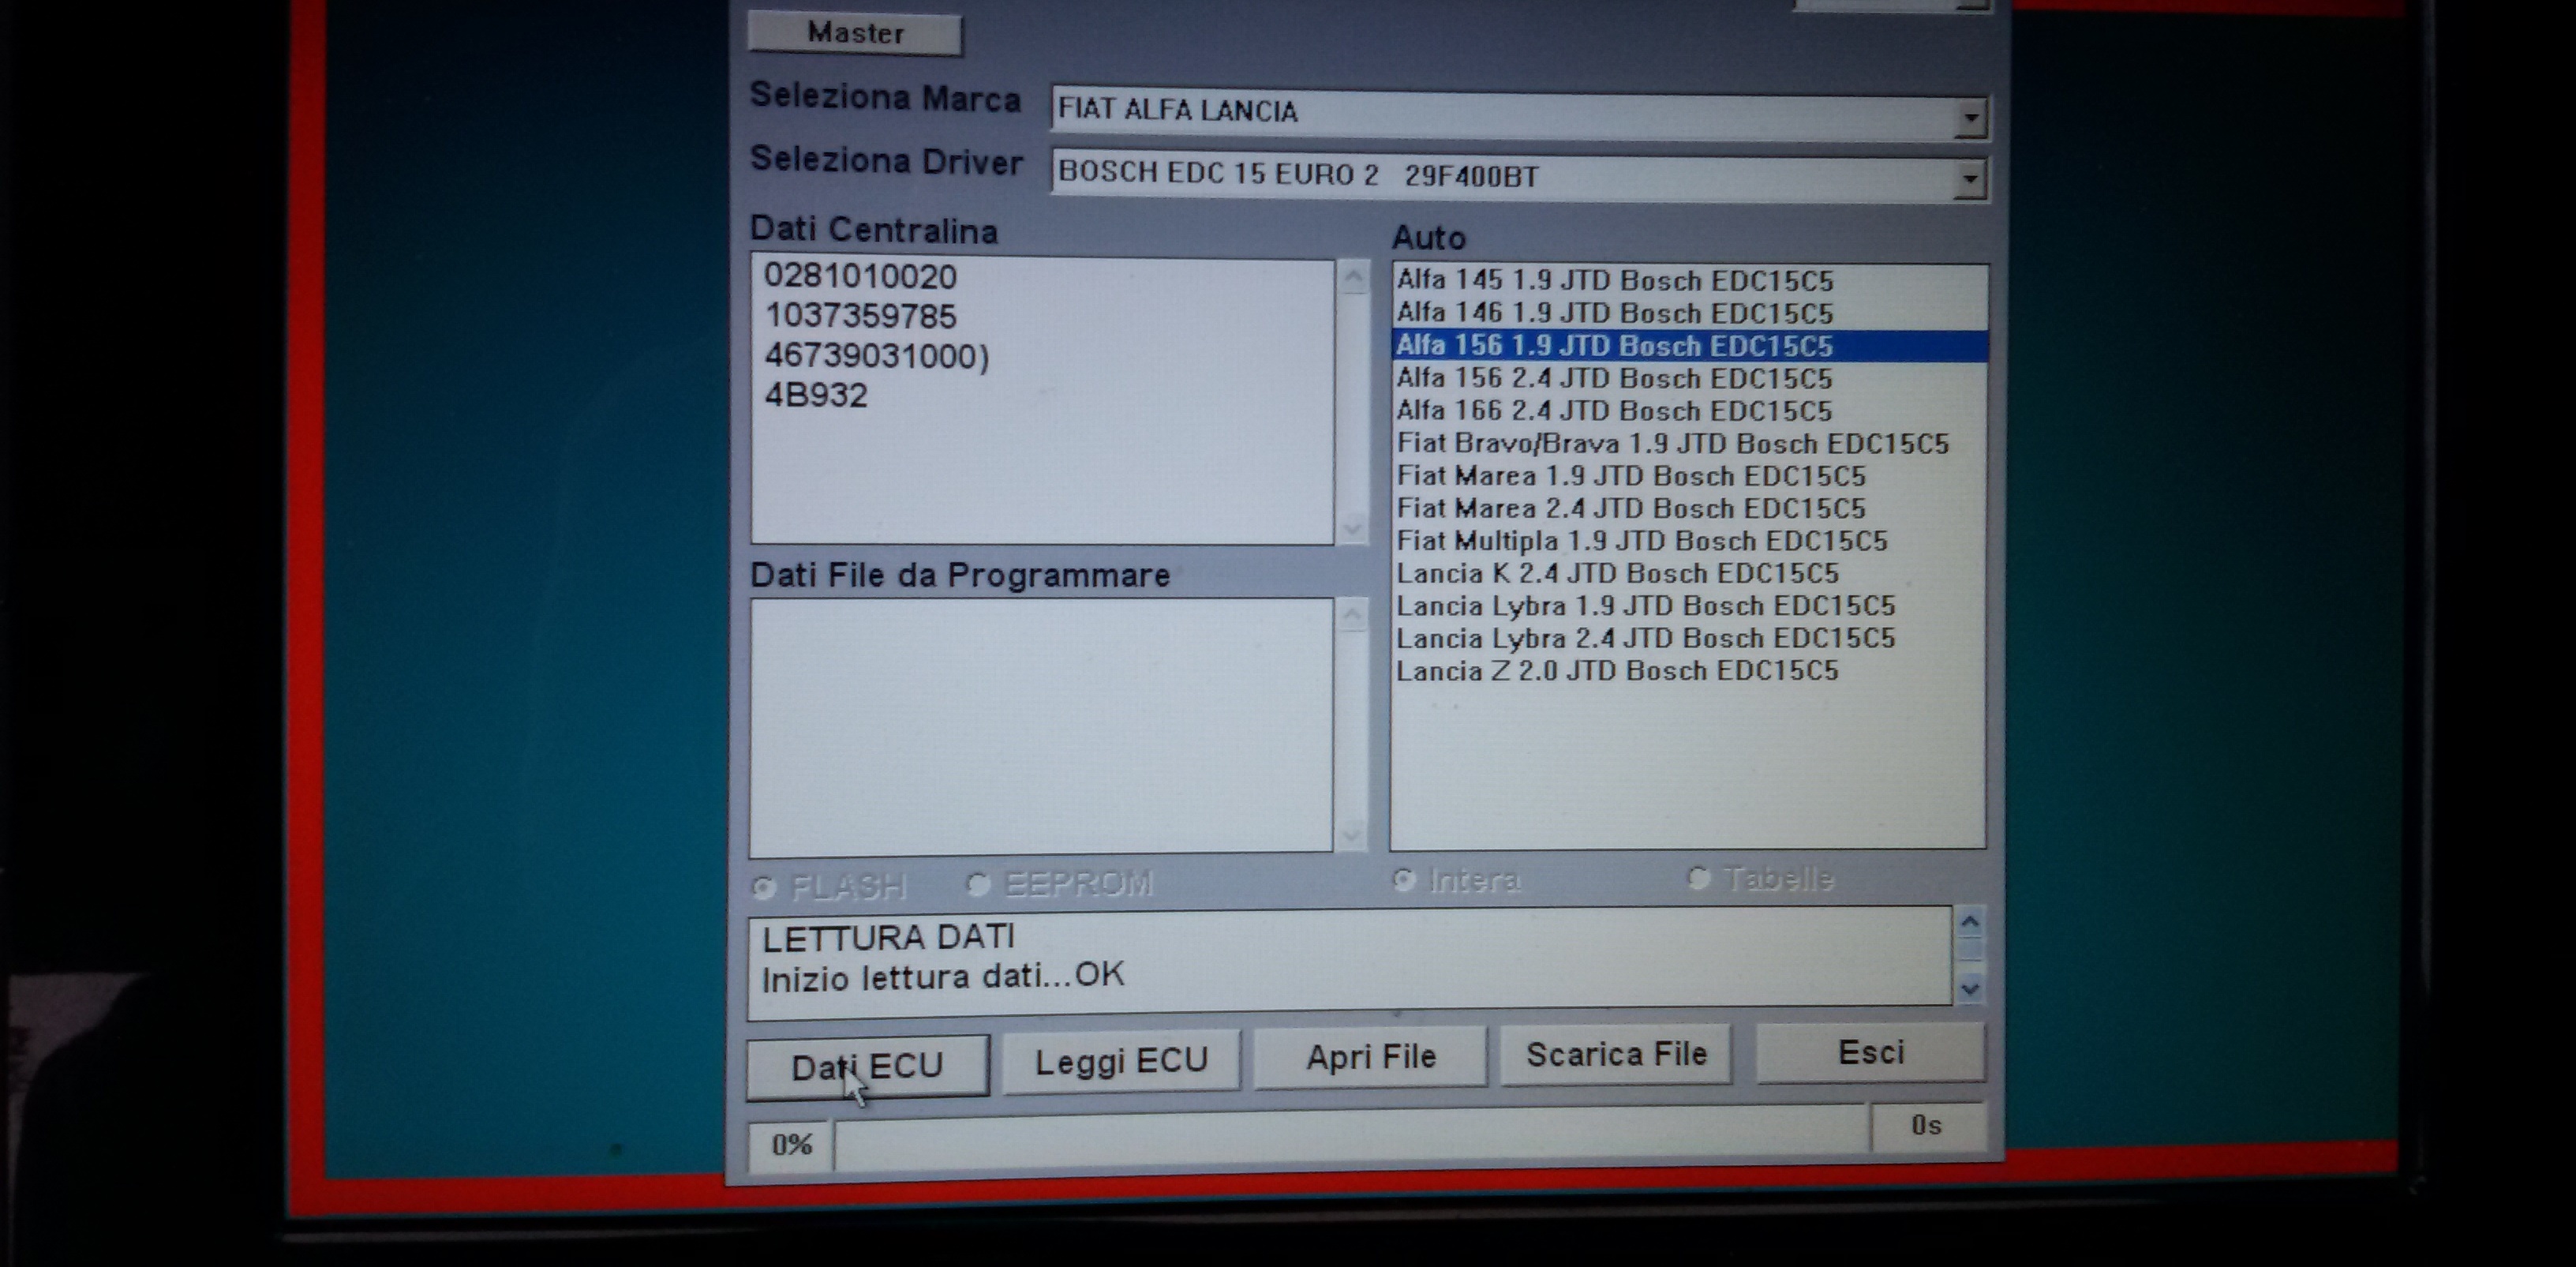Click Dati Centralina scrollbar up arrow

(x=1353, y=277)
